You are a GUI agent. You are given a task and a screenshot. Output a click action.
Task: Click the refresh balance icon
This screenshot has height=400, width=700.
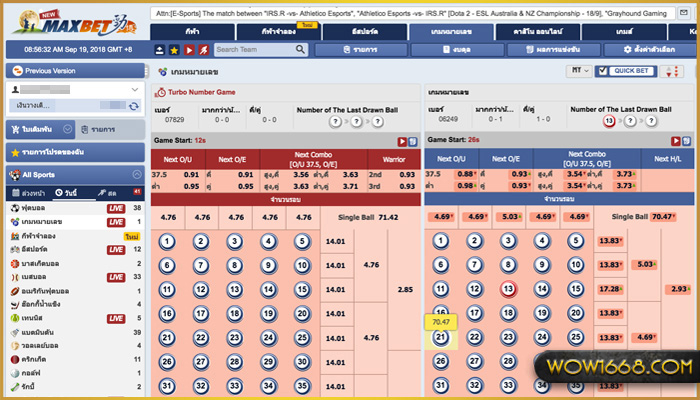coord(133,104)
